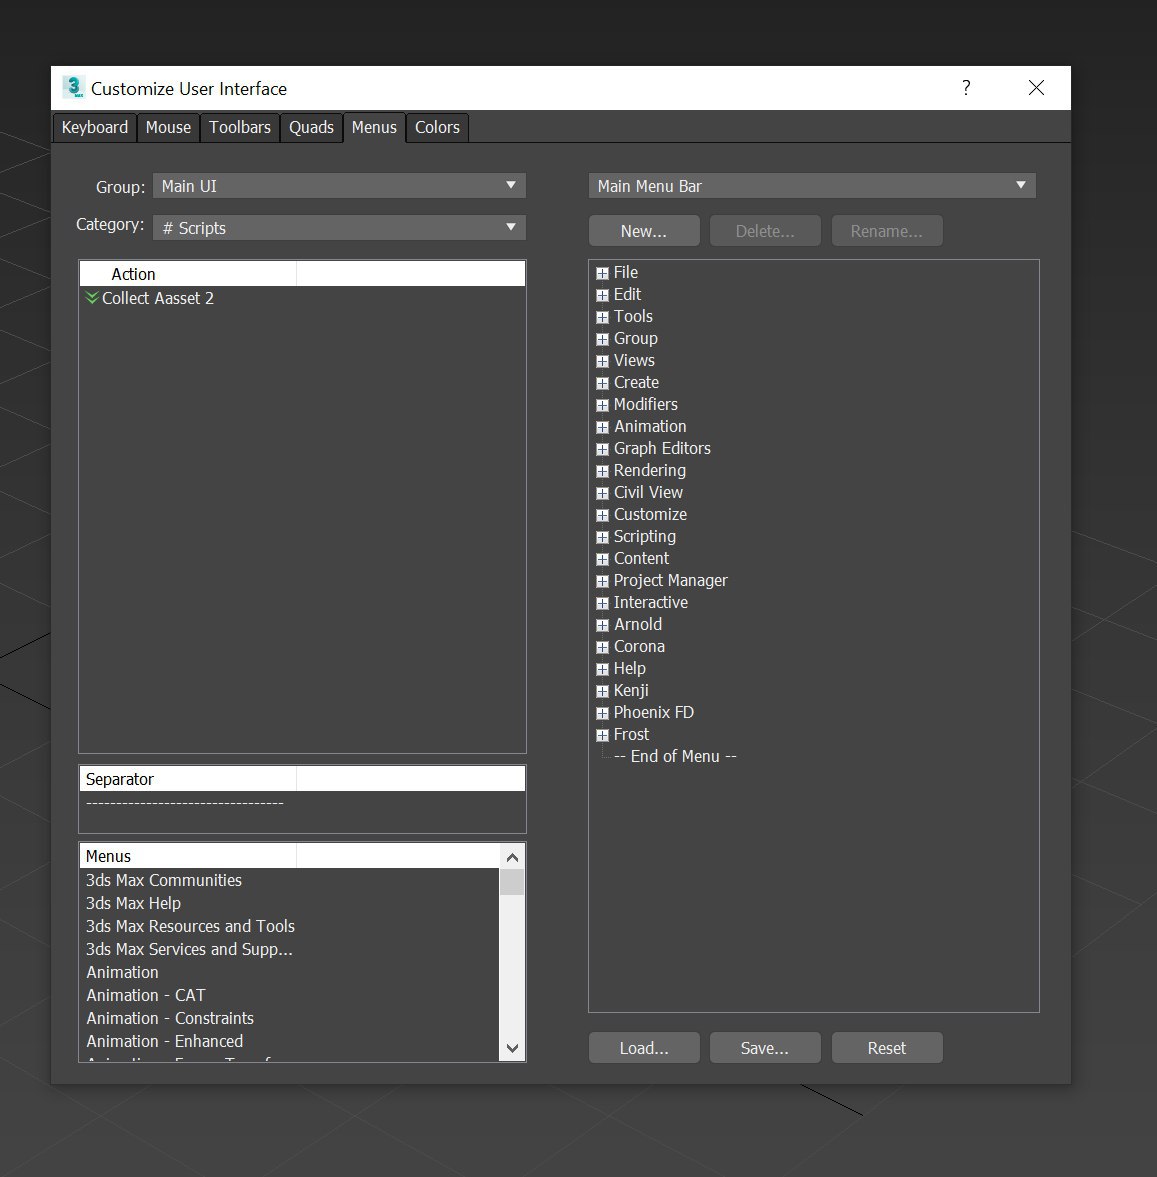Click the Menus list scrollbar thumb
This screenshot has height=1177, width=1157.
512,882
